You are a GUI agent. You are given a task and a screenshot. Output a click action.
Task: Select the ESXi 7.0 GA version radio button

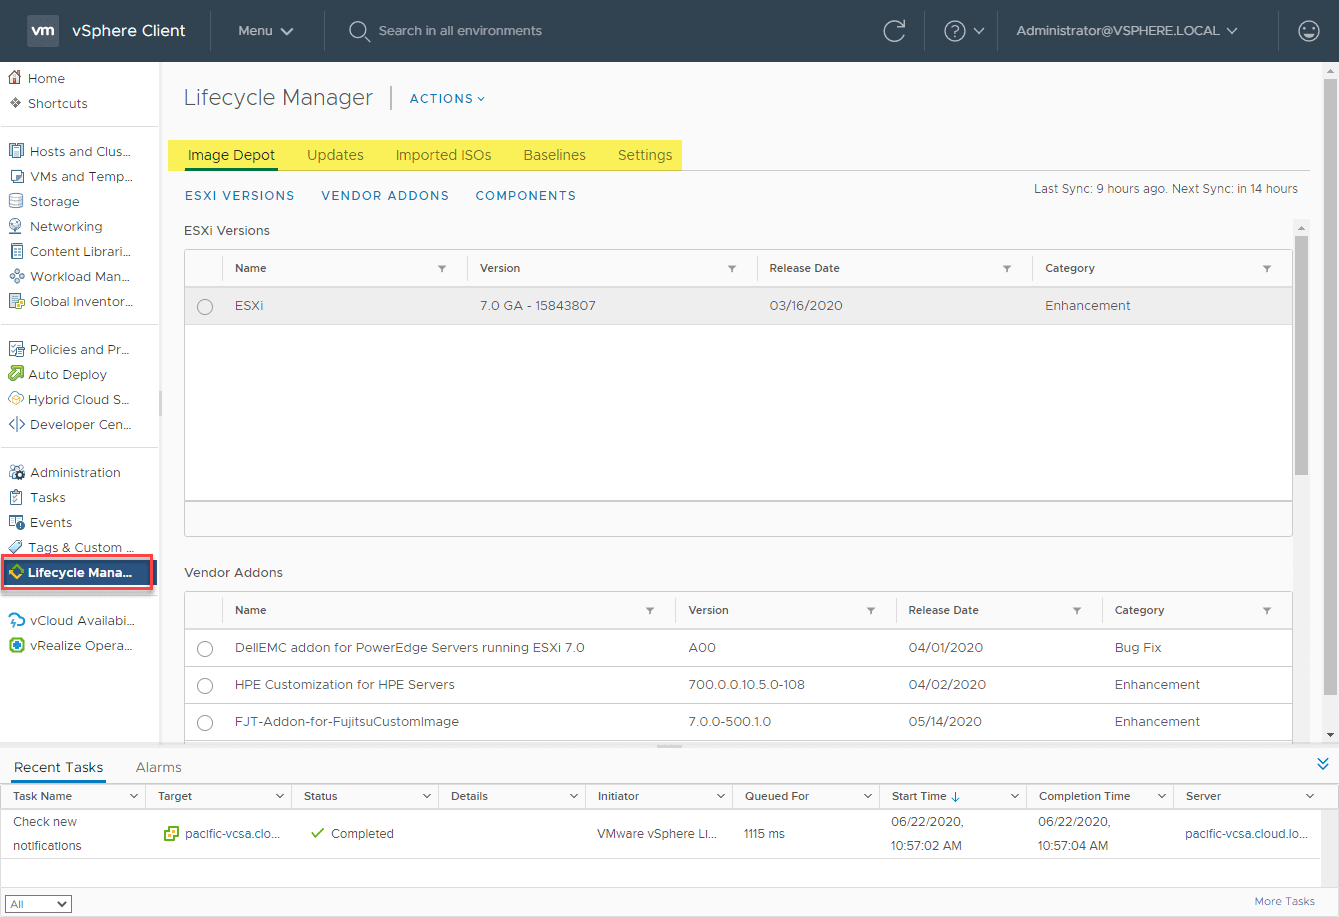coord(205,307)
